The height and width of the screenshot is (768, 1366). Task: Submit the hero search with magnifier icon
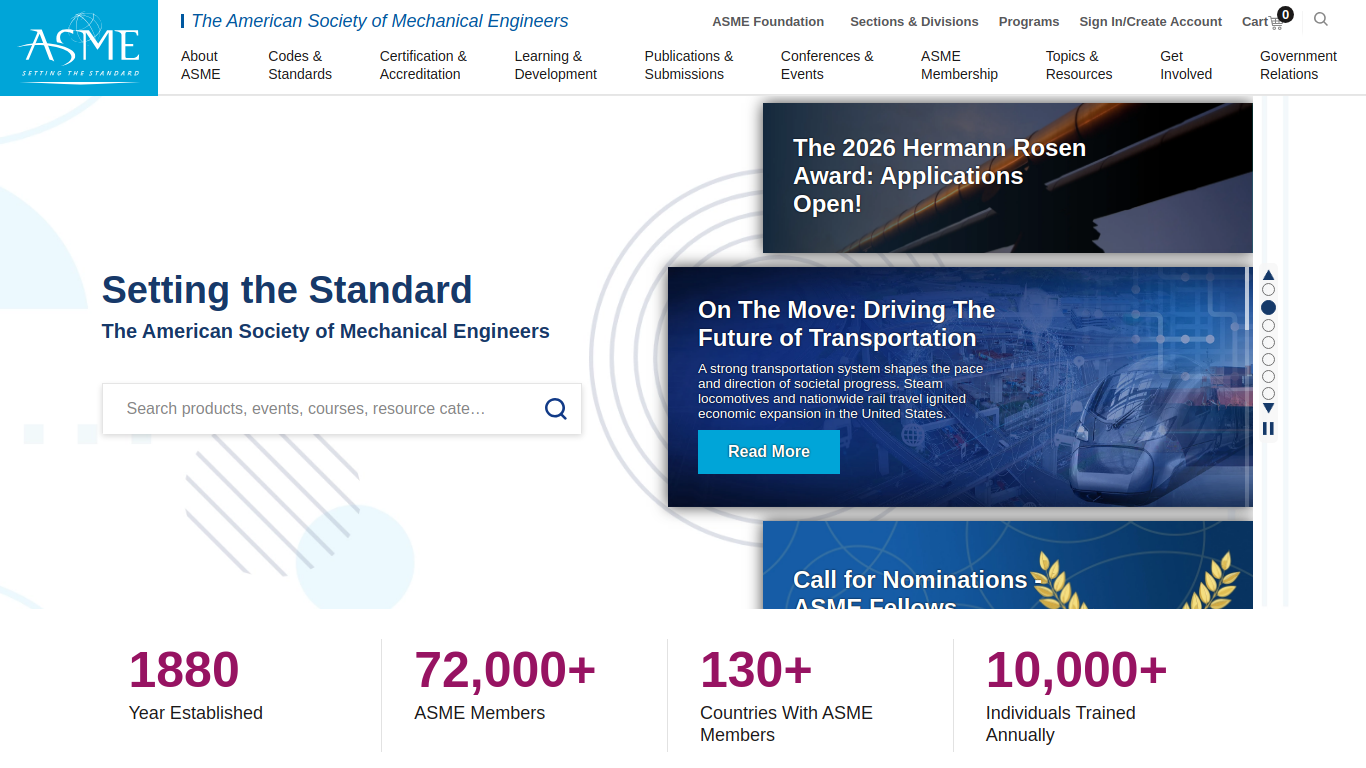(x=556, y=408)
